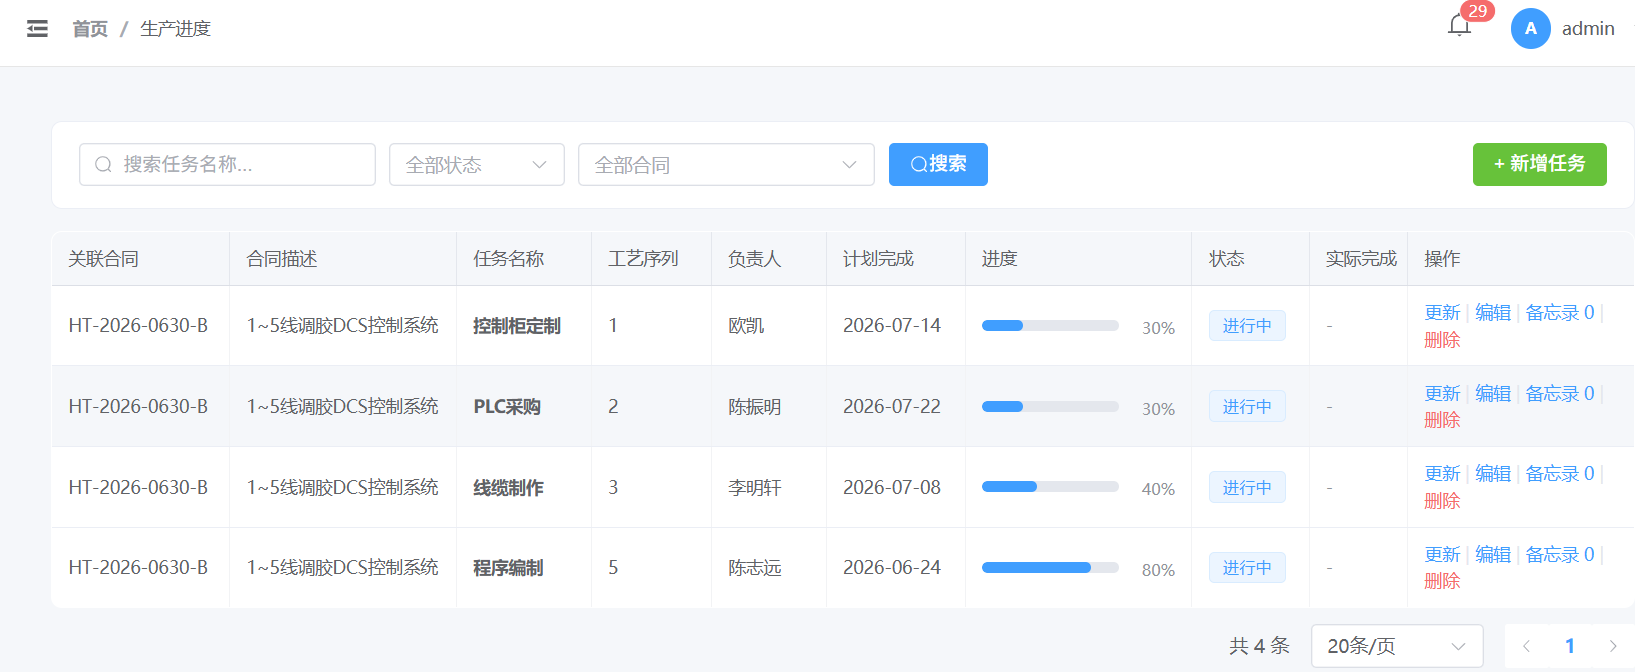Click the 40% progress bar of 线缆制作
1635x672 pixels.
tap(1050, 487)
